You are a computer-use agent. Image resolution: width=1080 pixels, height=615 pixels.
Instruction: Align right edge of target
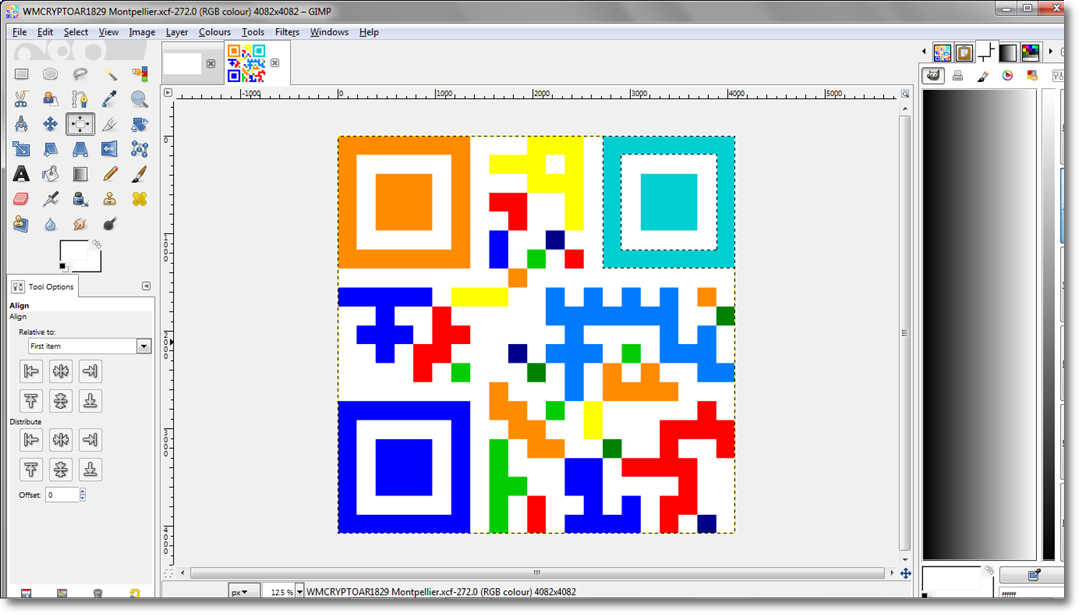click(x=90, y=371)
